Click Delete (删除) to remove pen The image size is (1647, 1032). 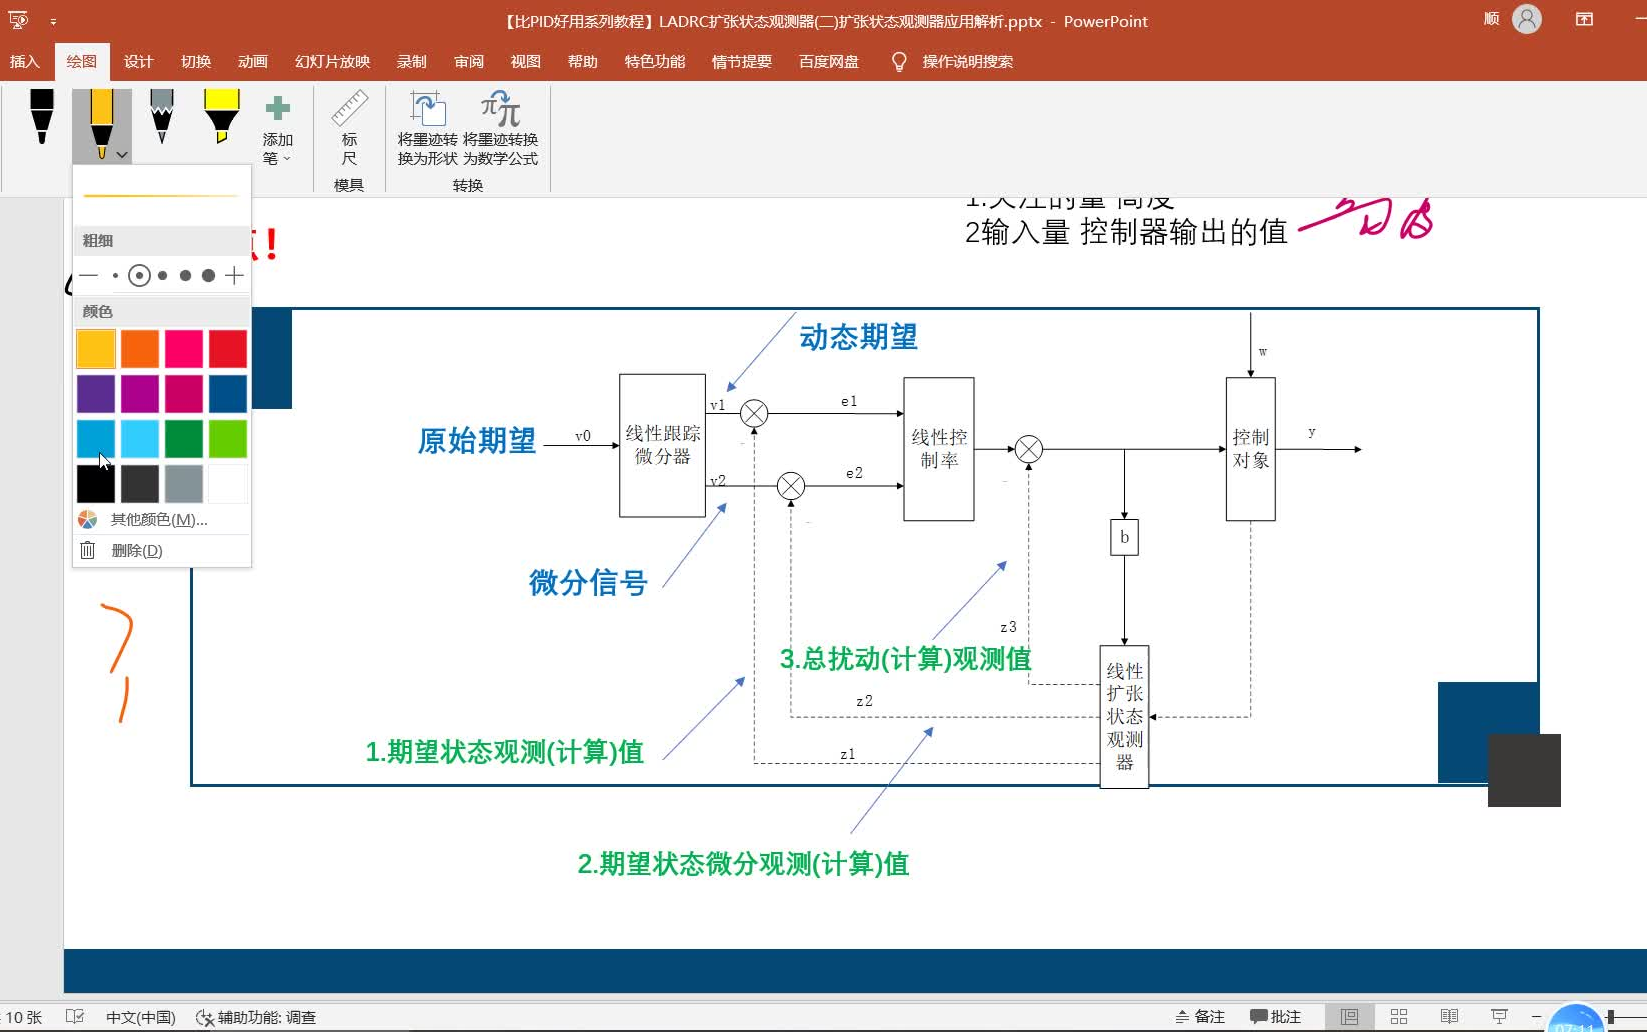click(160, 550)
